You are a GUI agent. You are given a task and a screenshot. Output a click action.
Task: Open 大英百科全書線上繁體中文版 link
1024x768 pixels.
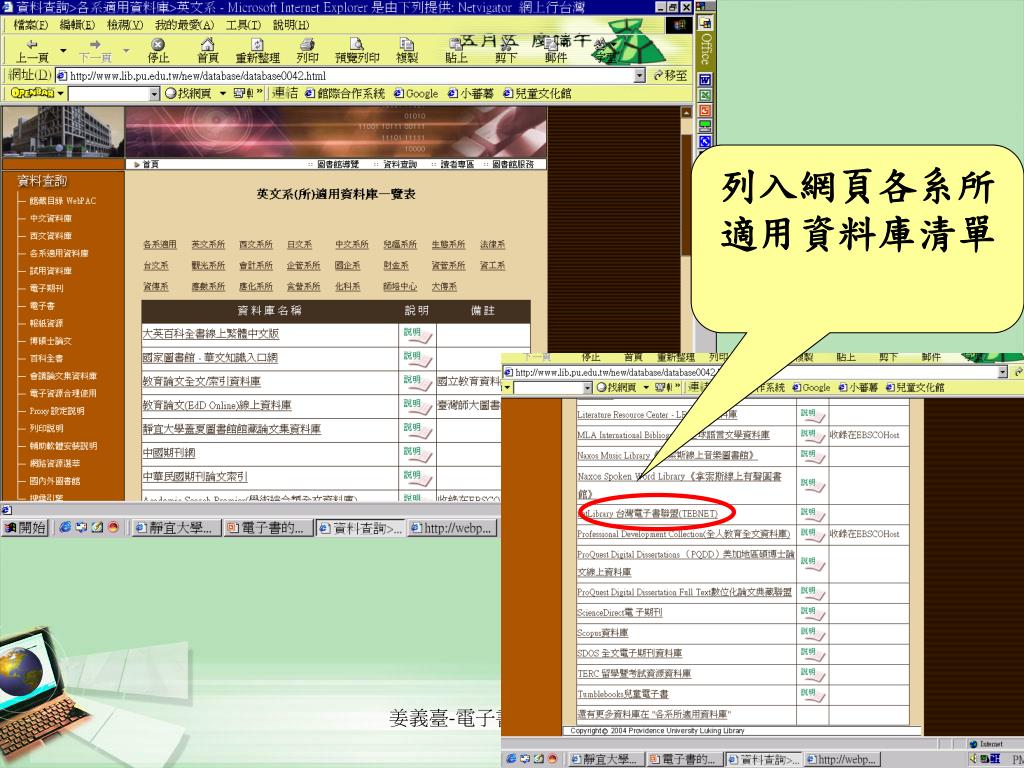pyautogui.click(x=211, y=334)
